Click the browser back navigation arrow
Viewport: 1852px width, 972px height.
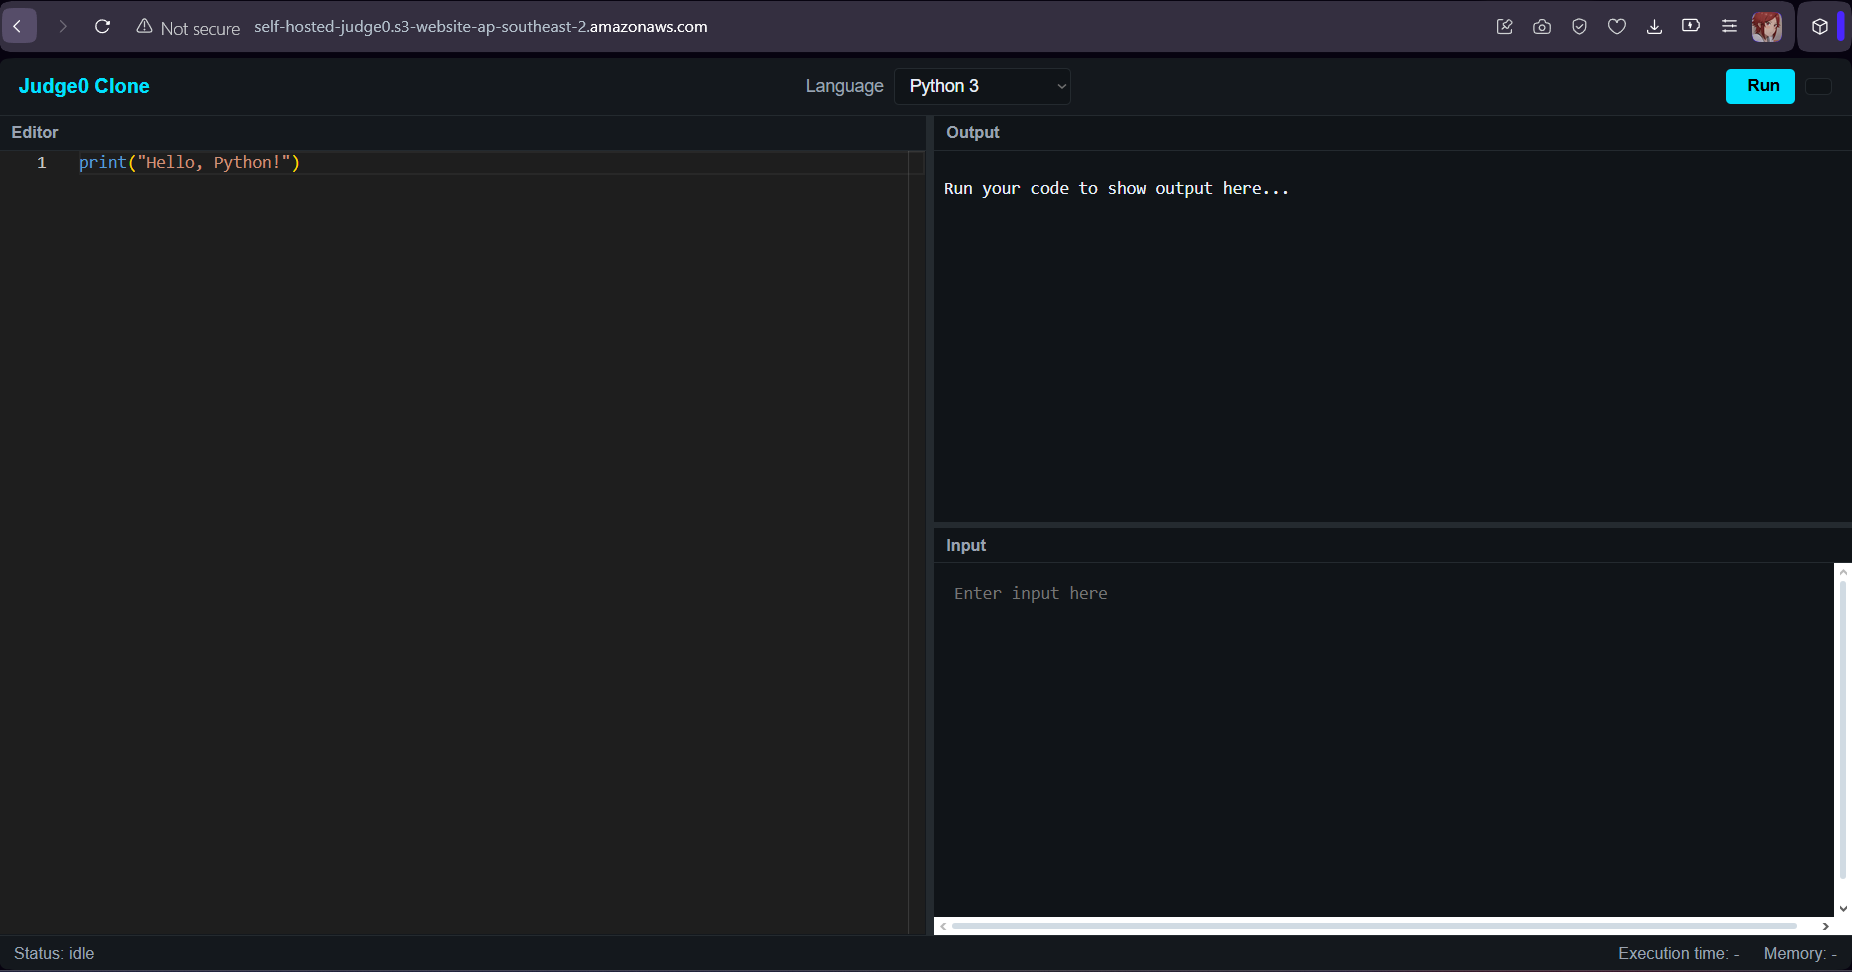pyautogui.click(x=20, y=25)
